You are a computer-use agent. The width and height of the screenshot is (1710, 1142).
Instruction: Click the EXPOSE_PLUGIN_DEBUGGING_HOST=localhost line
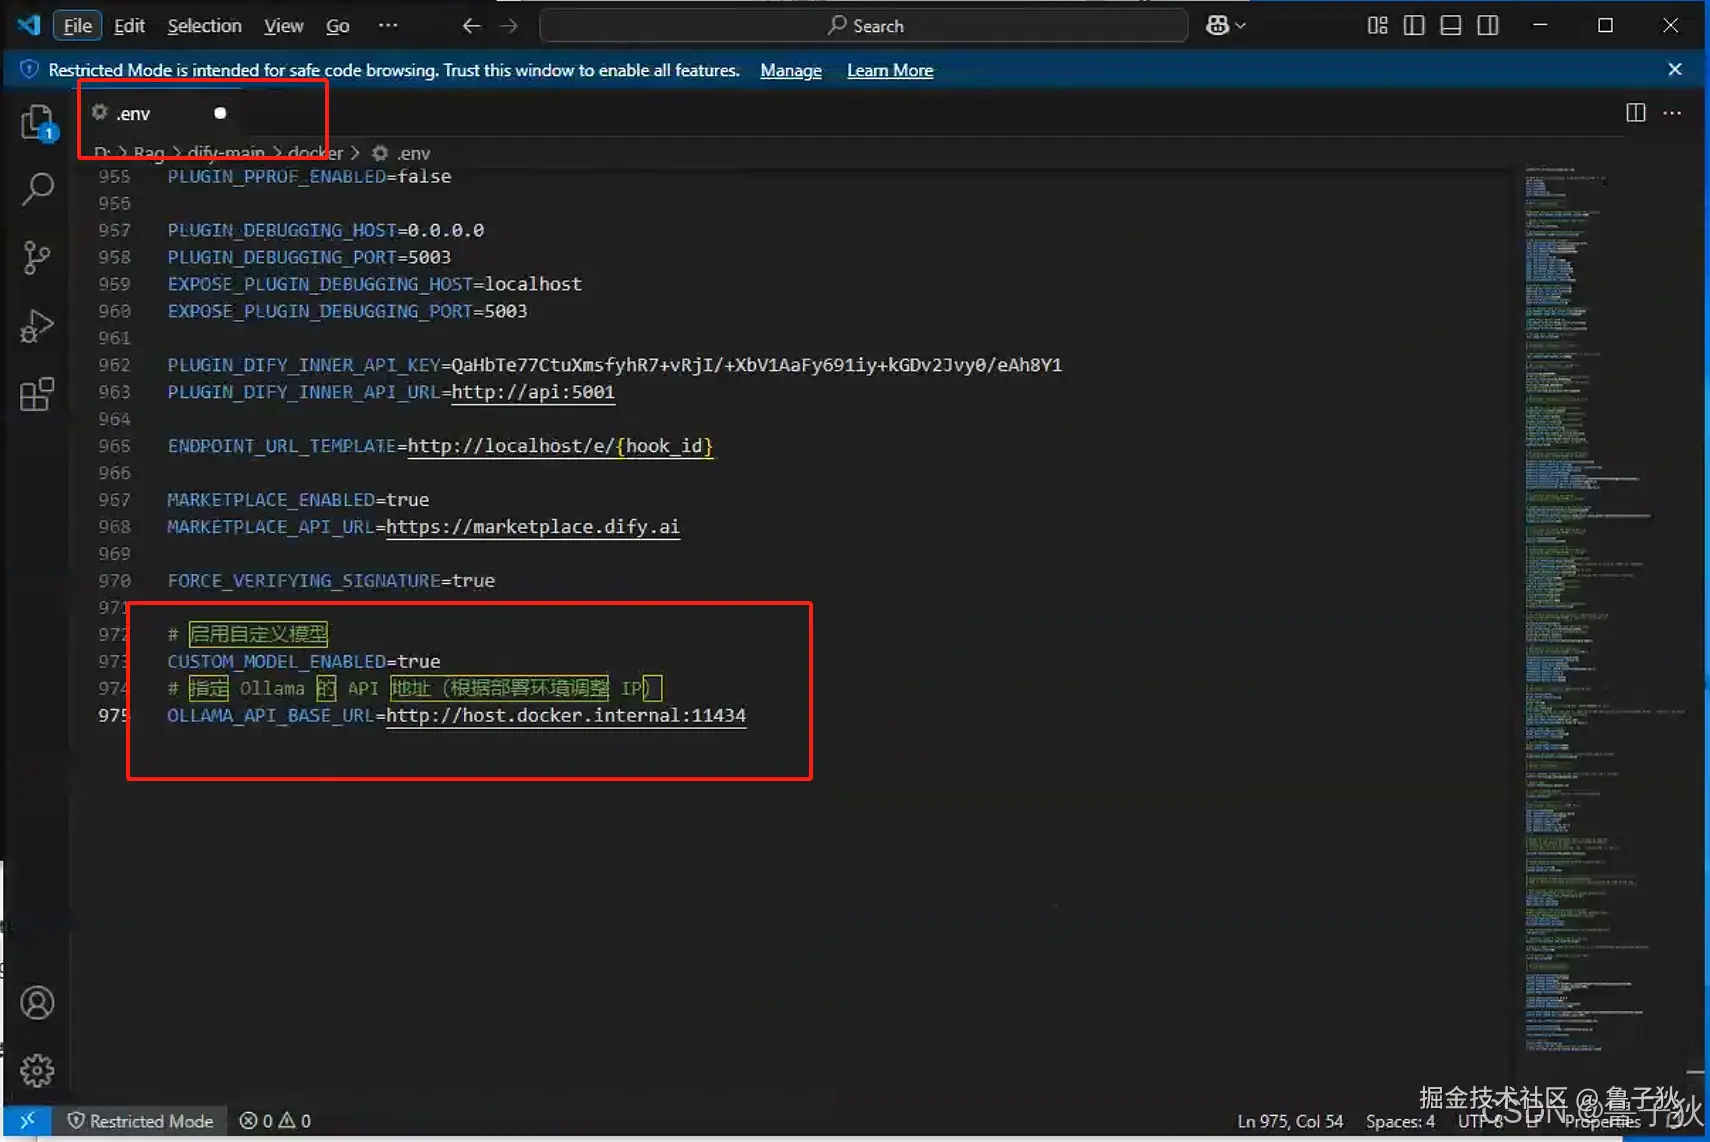tap(375, 285)
